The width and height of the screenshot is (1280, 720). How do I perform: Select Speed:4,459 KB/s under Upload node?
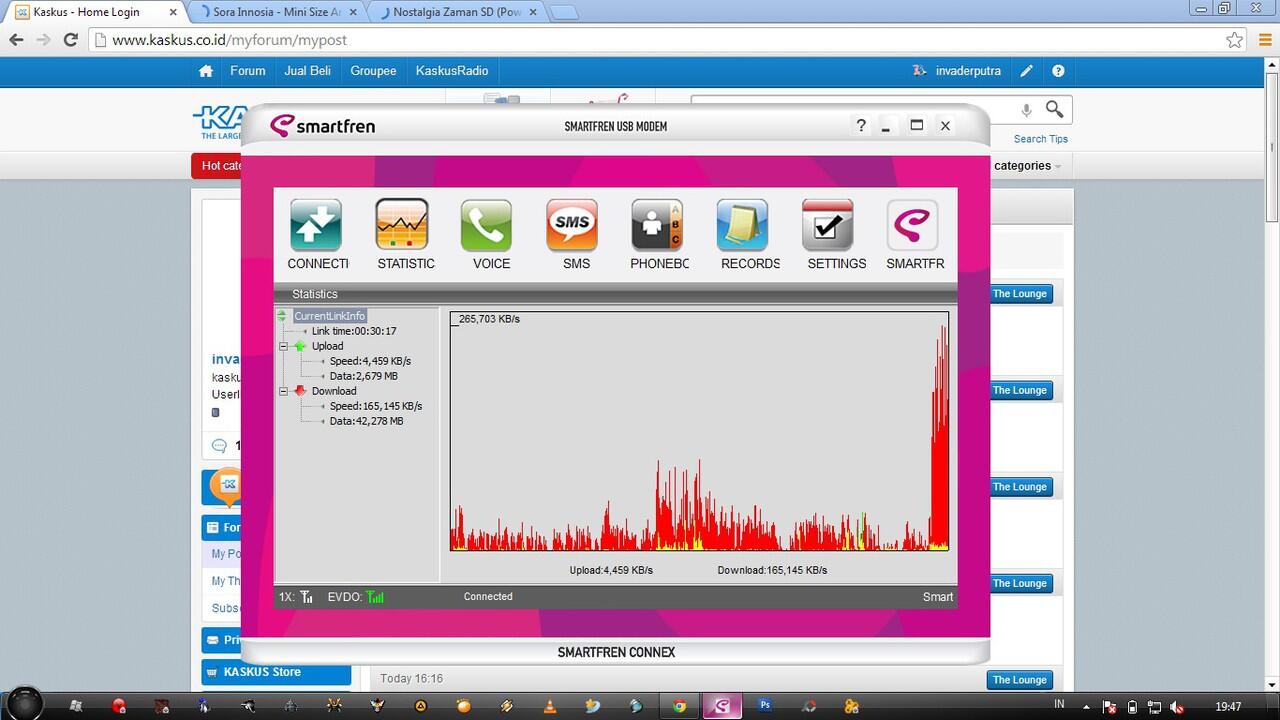[370, 361]
